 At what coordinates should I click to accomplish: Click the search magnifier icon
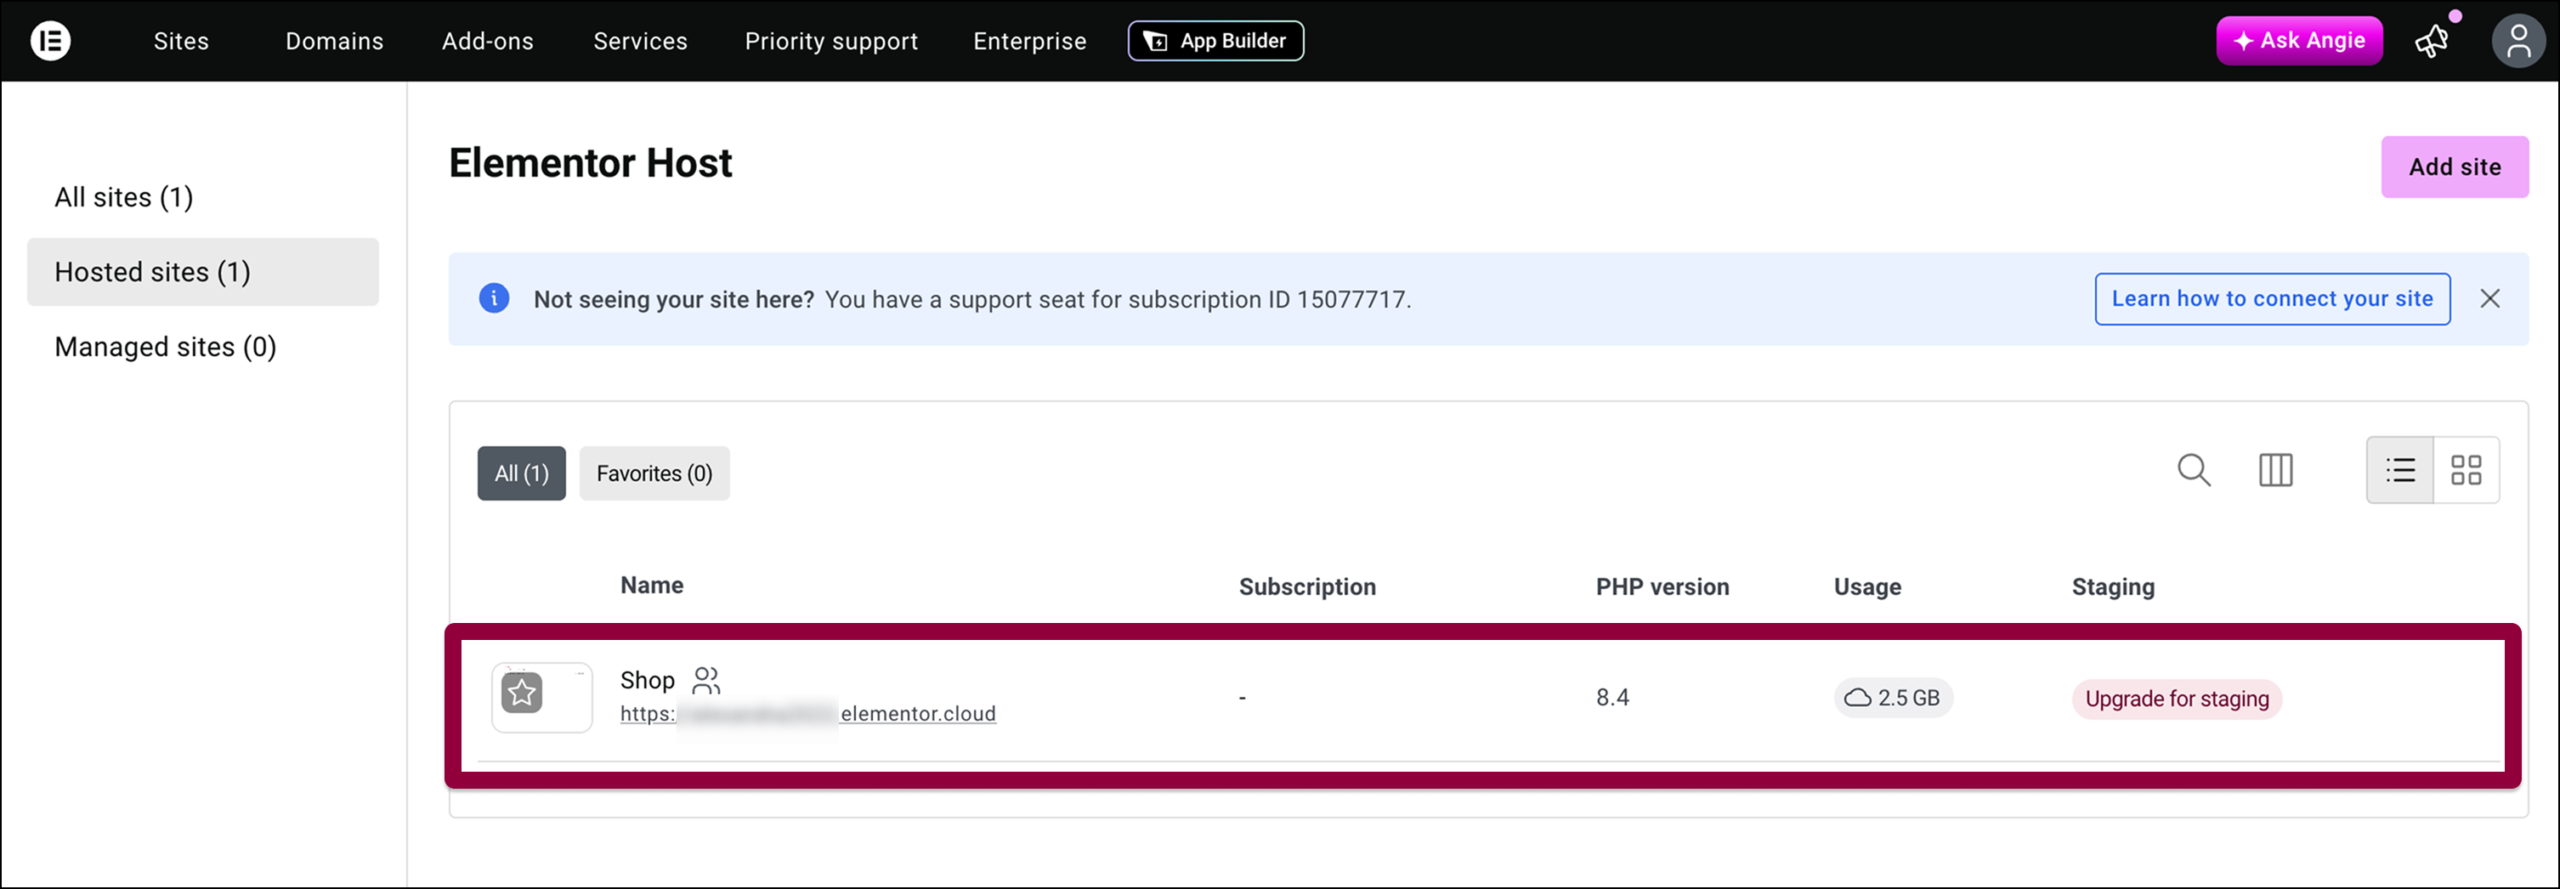click(x=2194, y=470)
